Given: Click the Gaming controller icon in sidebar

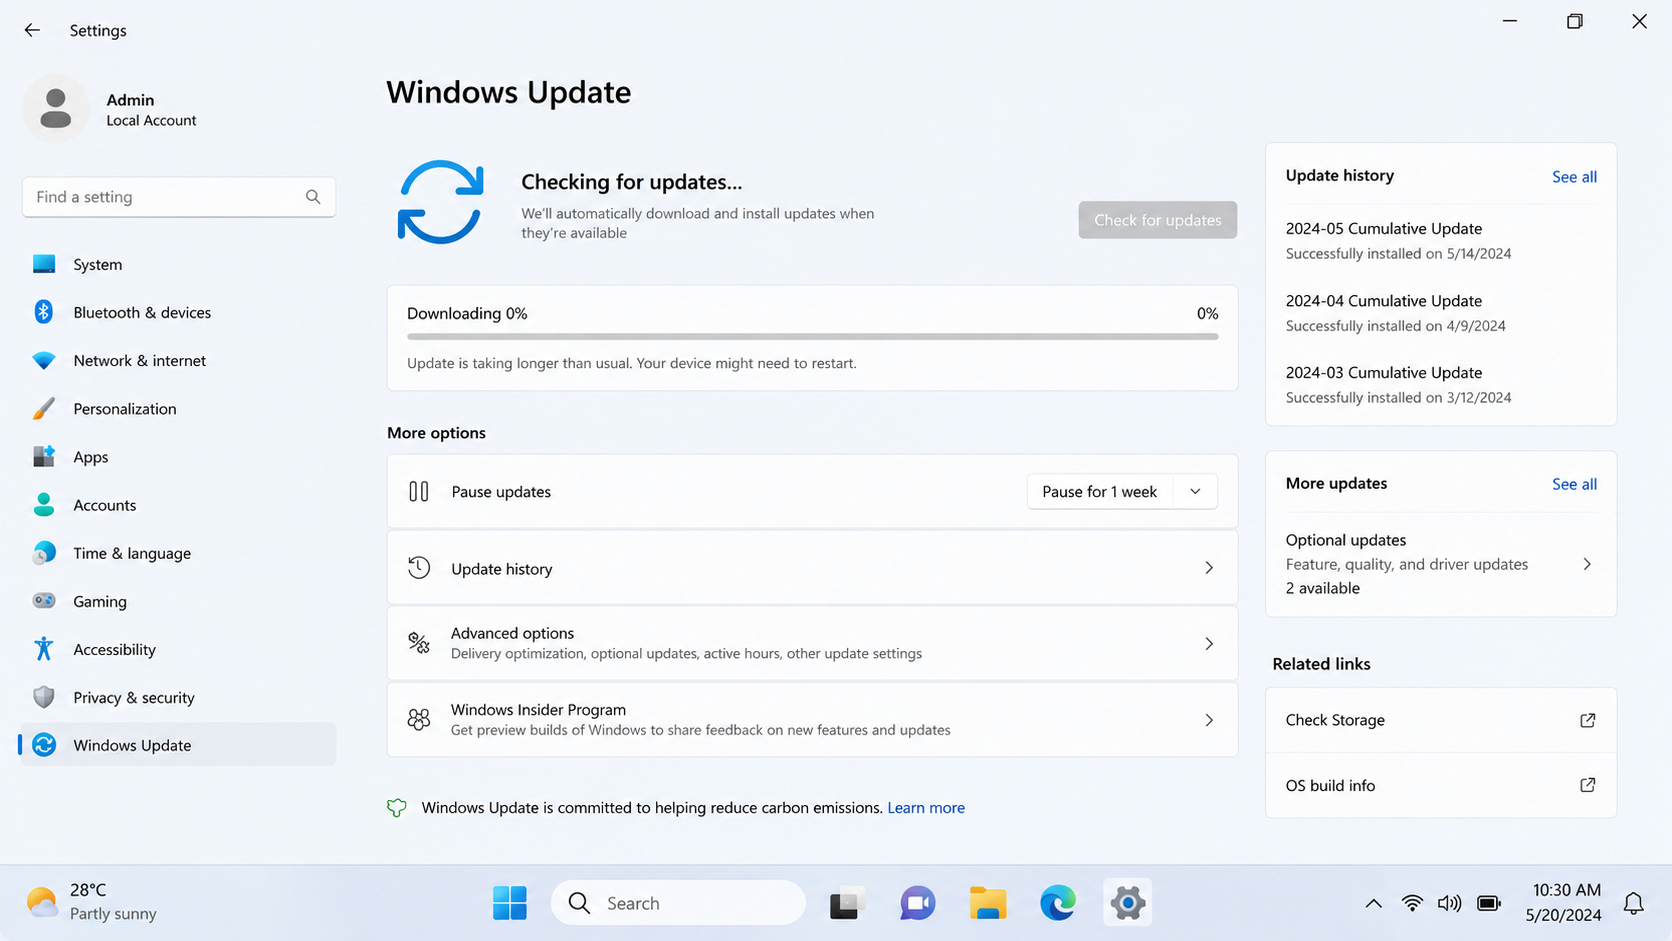Looking at the screenshot, I should [44, 600].
